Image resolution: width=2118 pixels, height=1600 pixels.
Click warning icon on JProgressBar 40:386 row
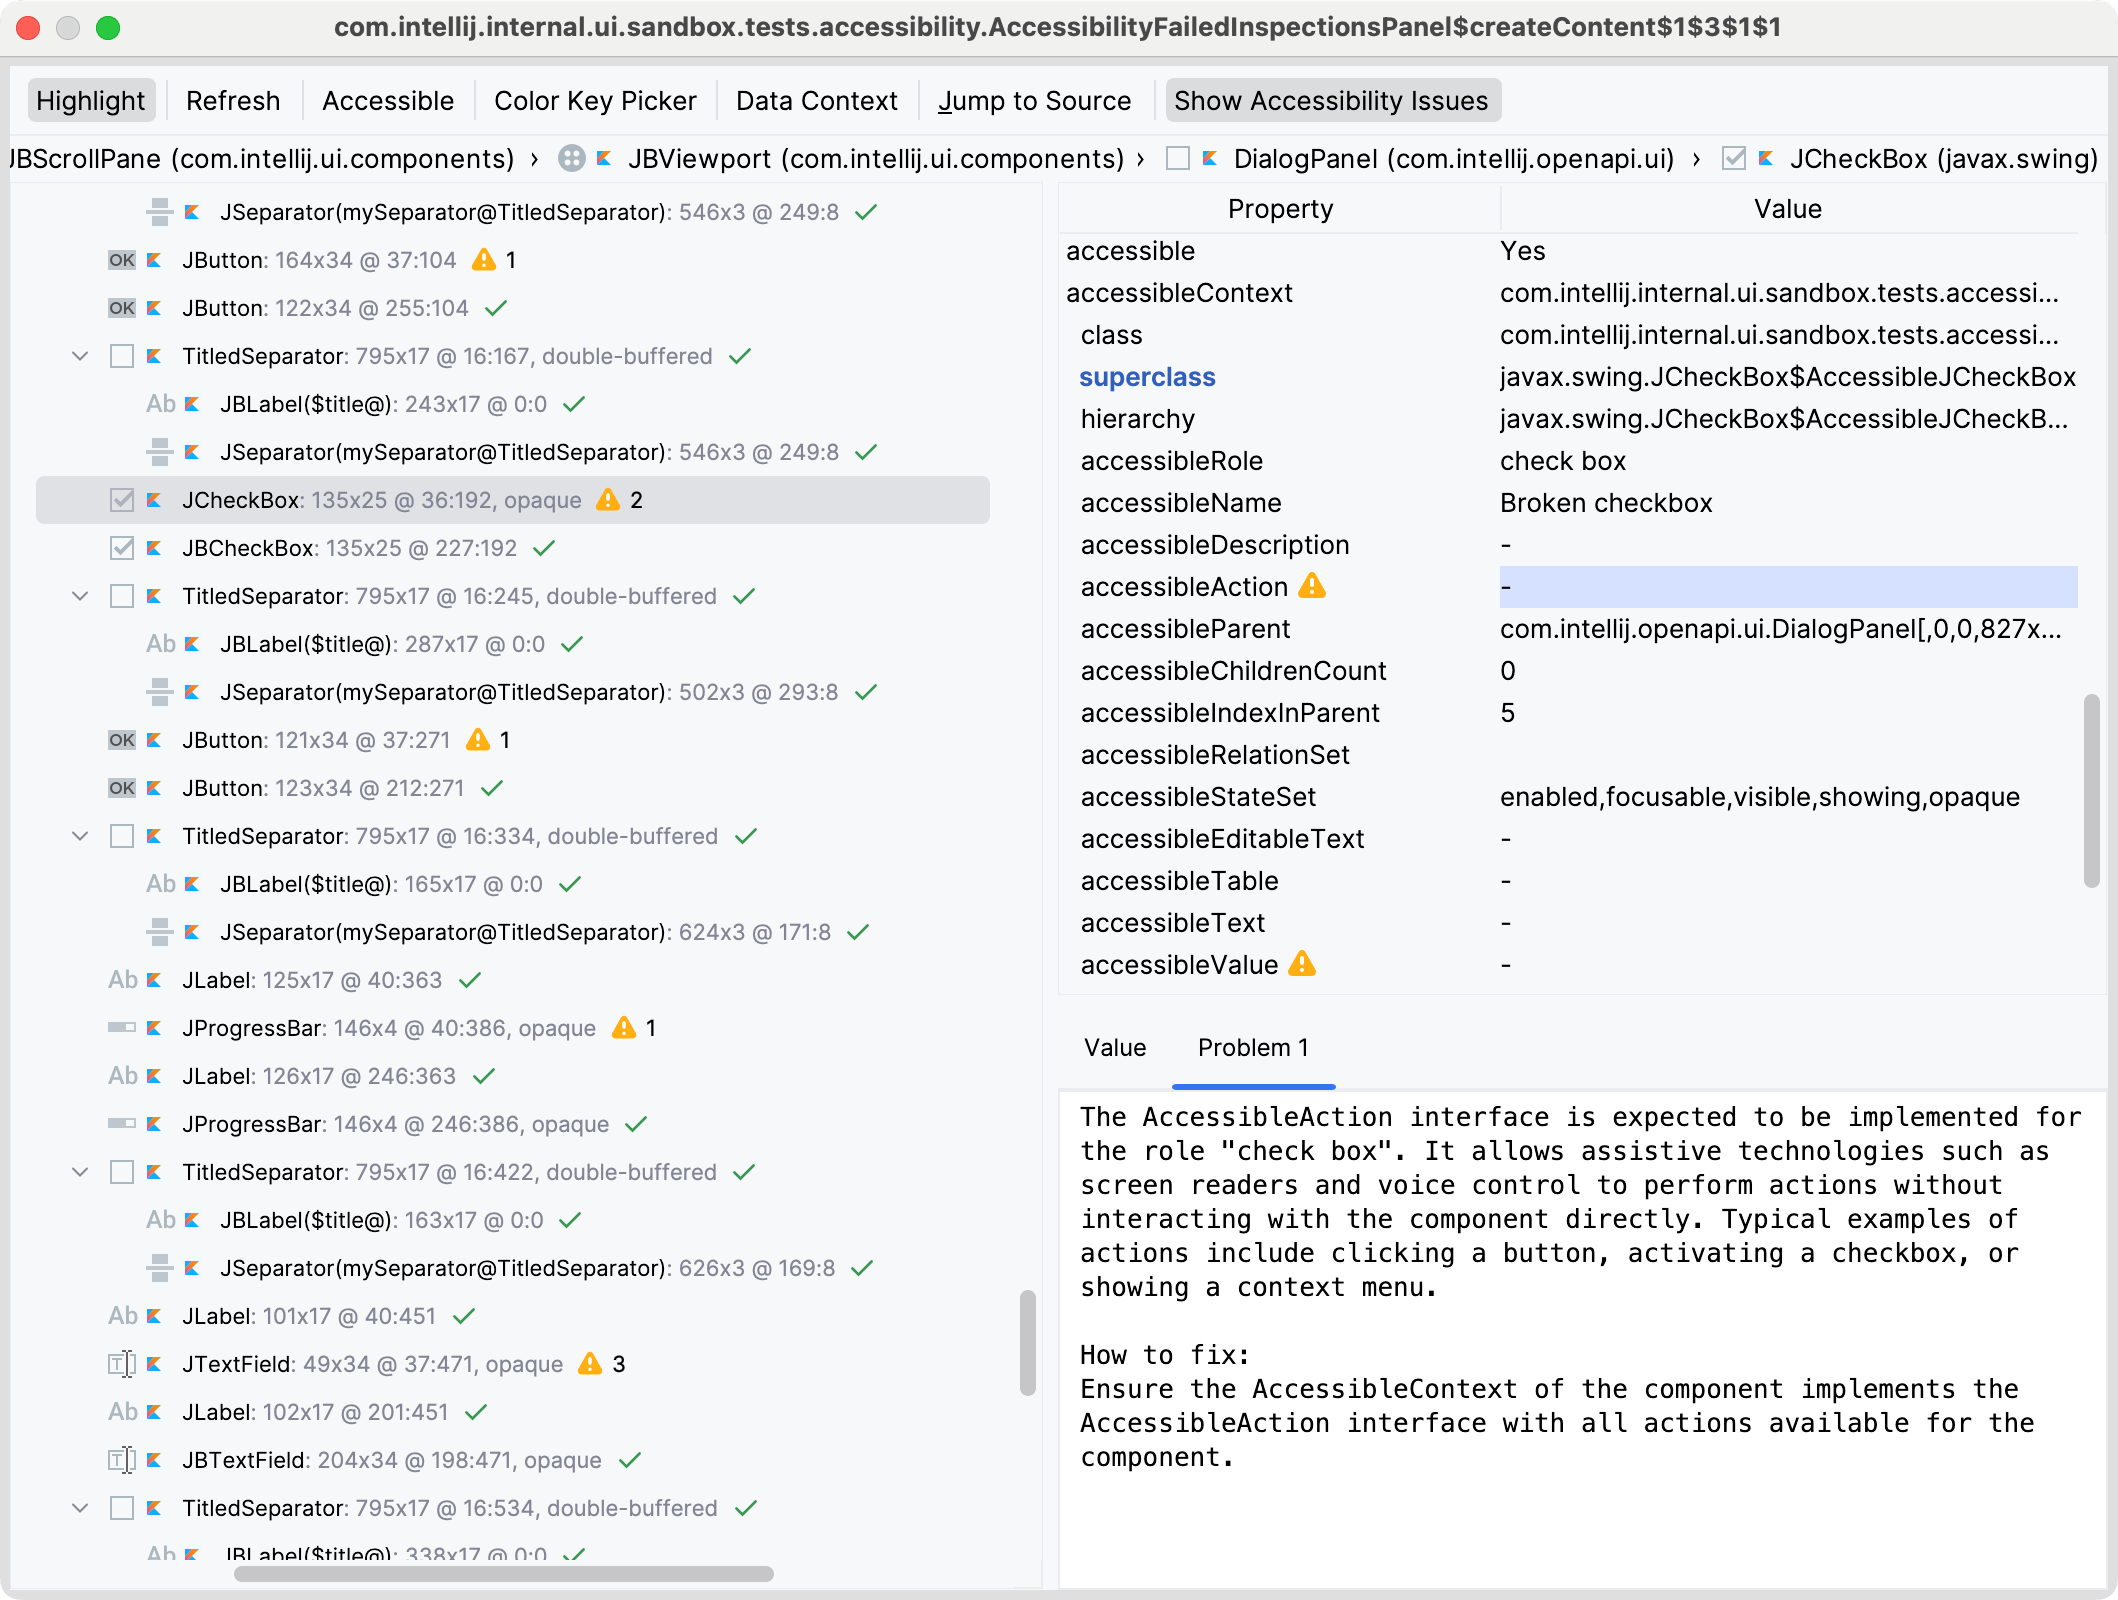point(623,1028)
